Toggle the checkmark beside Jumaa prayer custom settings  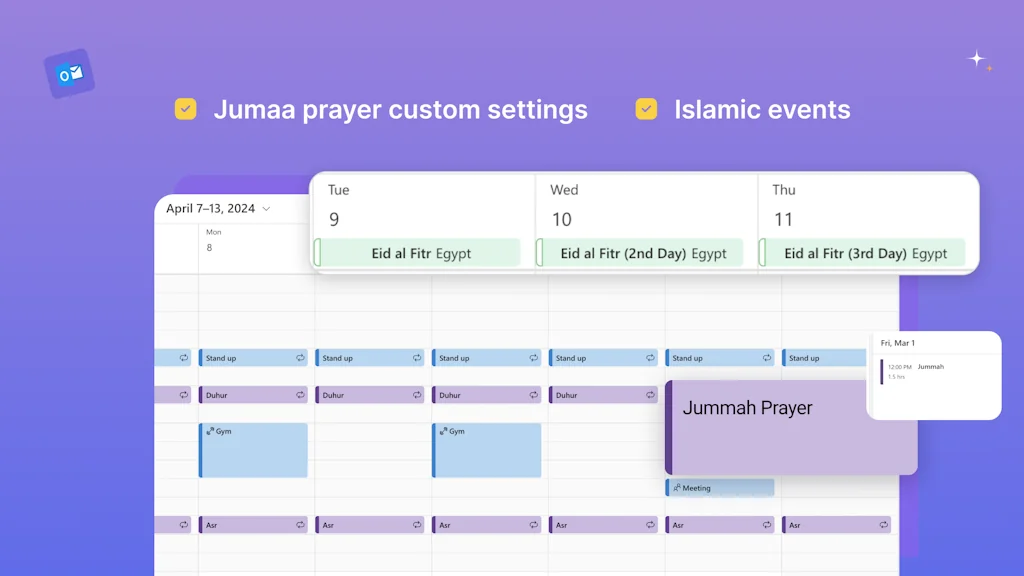tap(185, 109)
